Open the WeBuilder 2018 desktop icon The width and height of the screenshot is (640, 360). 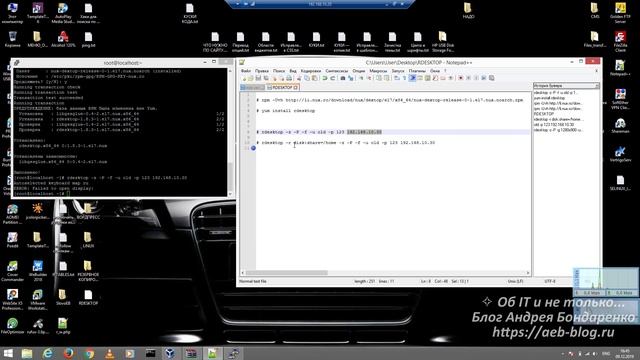[38, 271]
